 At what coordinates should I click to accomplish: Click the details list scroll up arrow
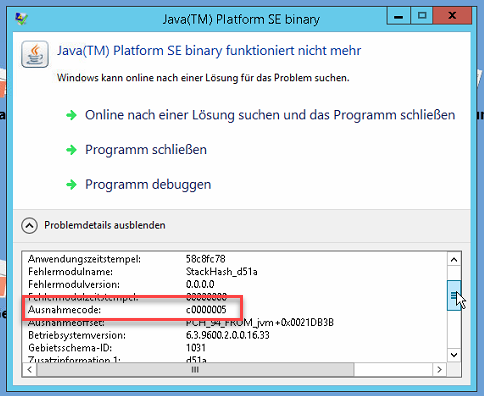454,259
